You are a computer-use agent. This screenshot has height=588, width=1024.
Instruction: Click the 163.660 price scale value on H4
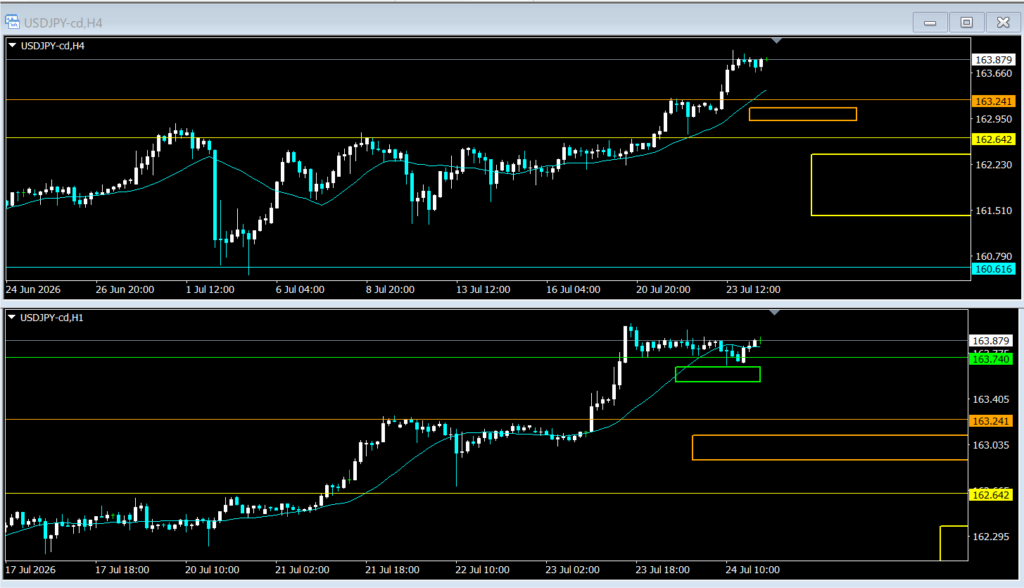pyautogui.click(x=993, y=74)
